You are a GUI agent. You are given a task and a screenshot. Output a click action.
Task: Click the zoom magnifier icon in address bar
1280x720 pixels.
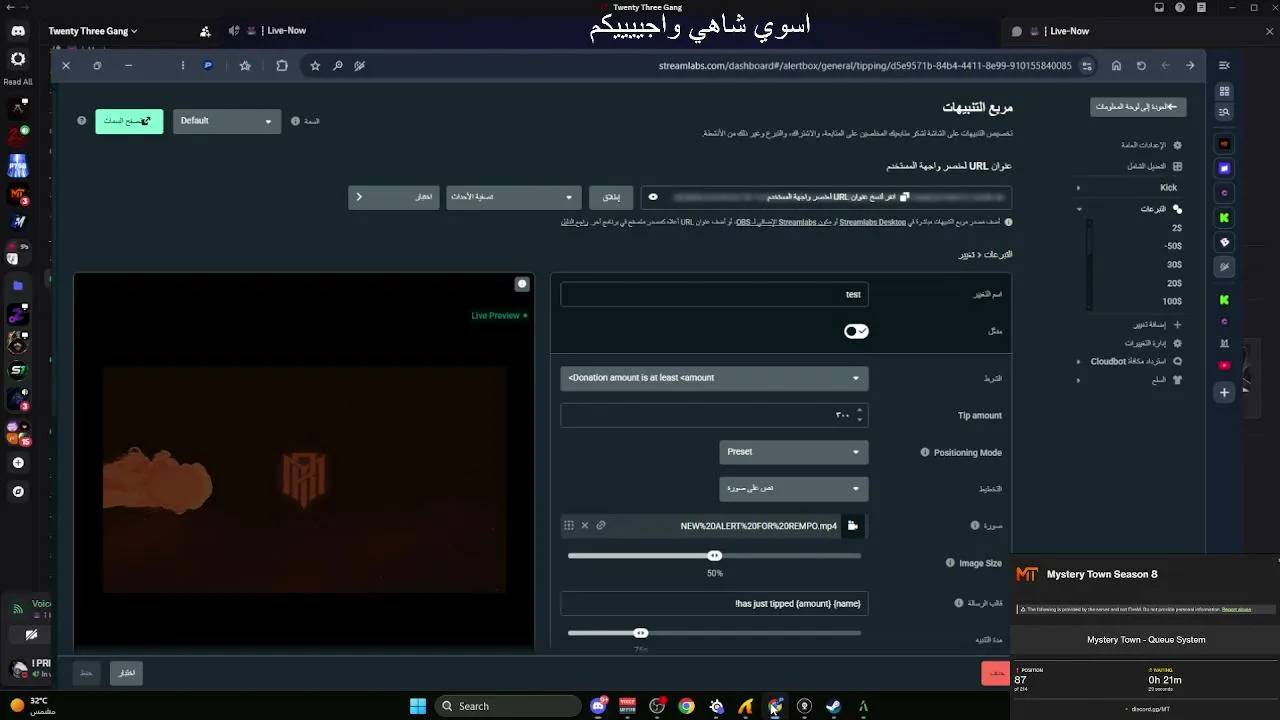[x=338, y=66]
